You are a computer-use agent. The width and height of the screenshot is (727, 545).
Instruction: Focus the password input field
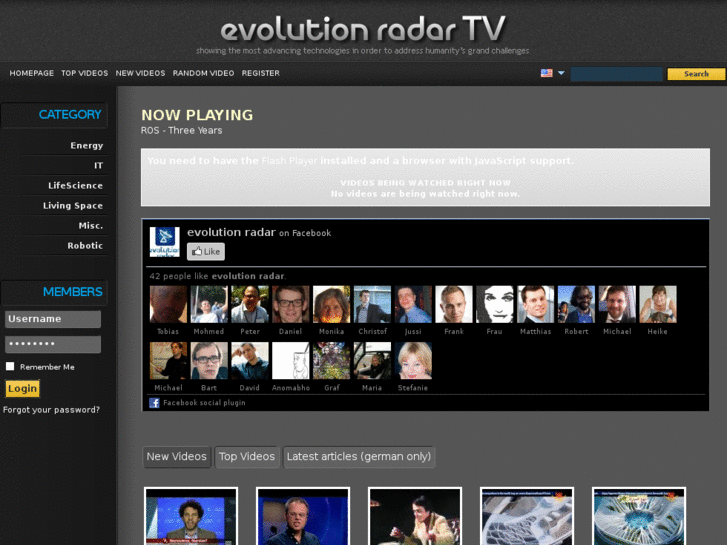pos(53,344)
